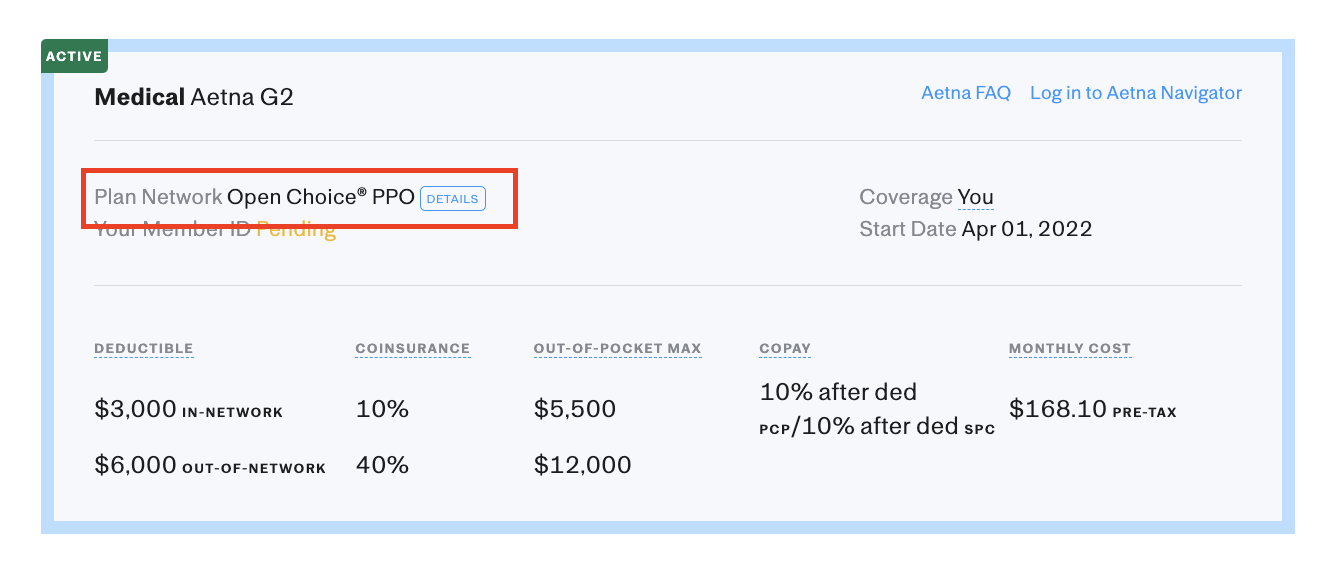
Task: Select the $6,000 out-of-network deductible
Action: (x=135, y=465)
